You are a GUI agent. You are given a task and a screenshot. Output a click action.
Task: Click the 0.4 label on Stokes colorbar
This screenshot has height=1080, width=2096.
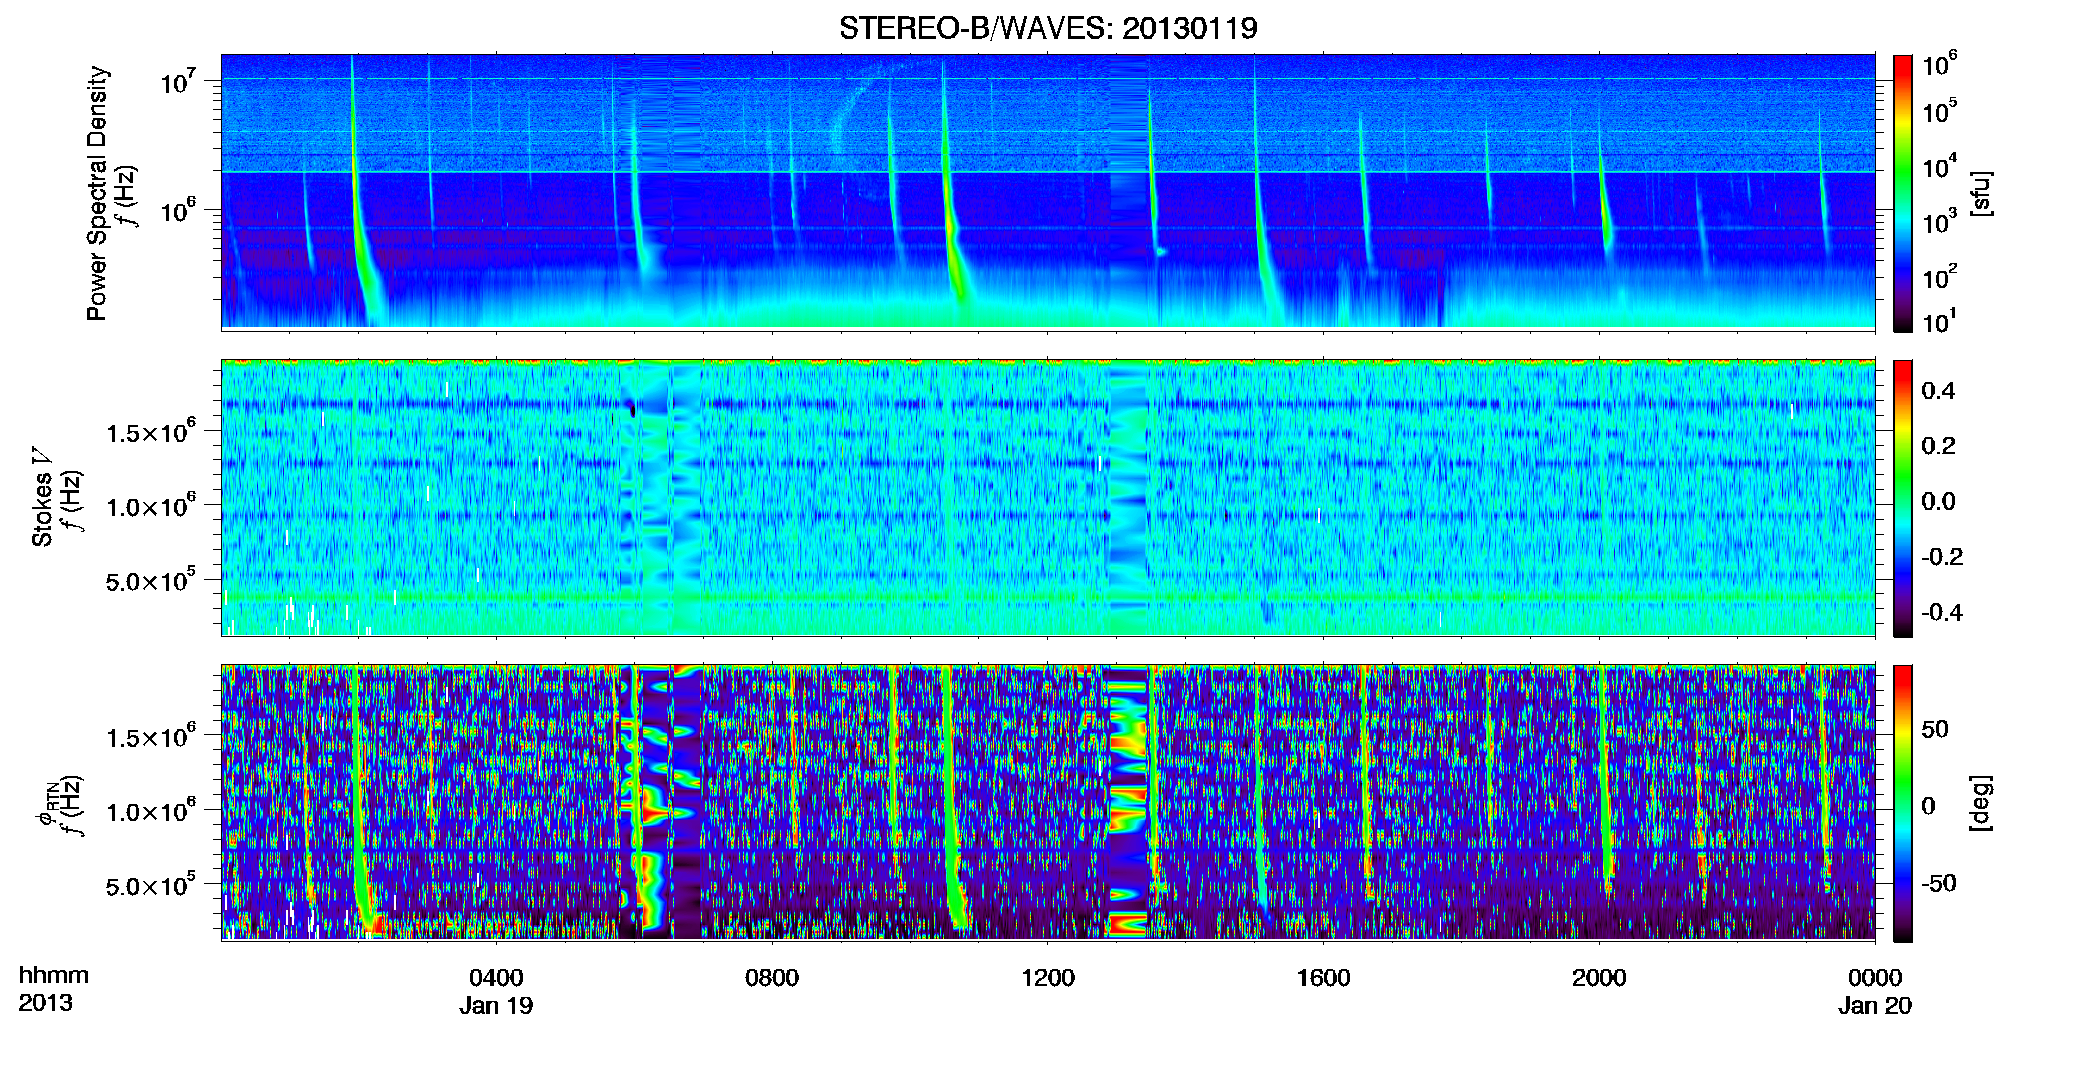pos(1938,390)
